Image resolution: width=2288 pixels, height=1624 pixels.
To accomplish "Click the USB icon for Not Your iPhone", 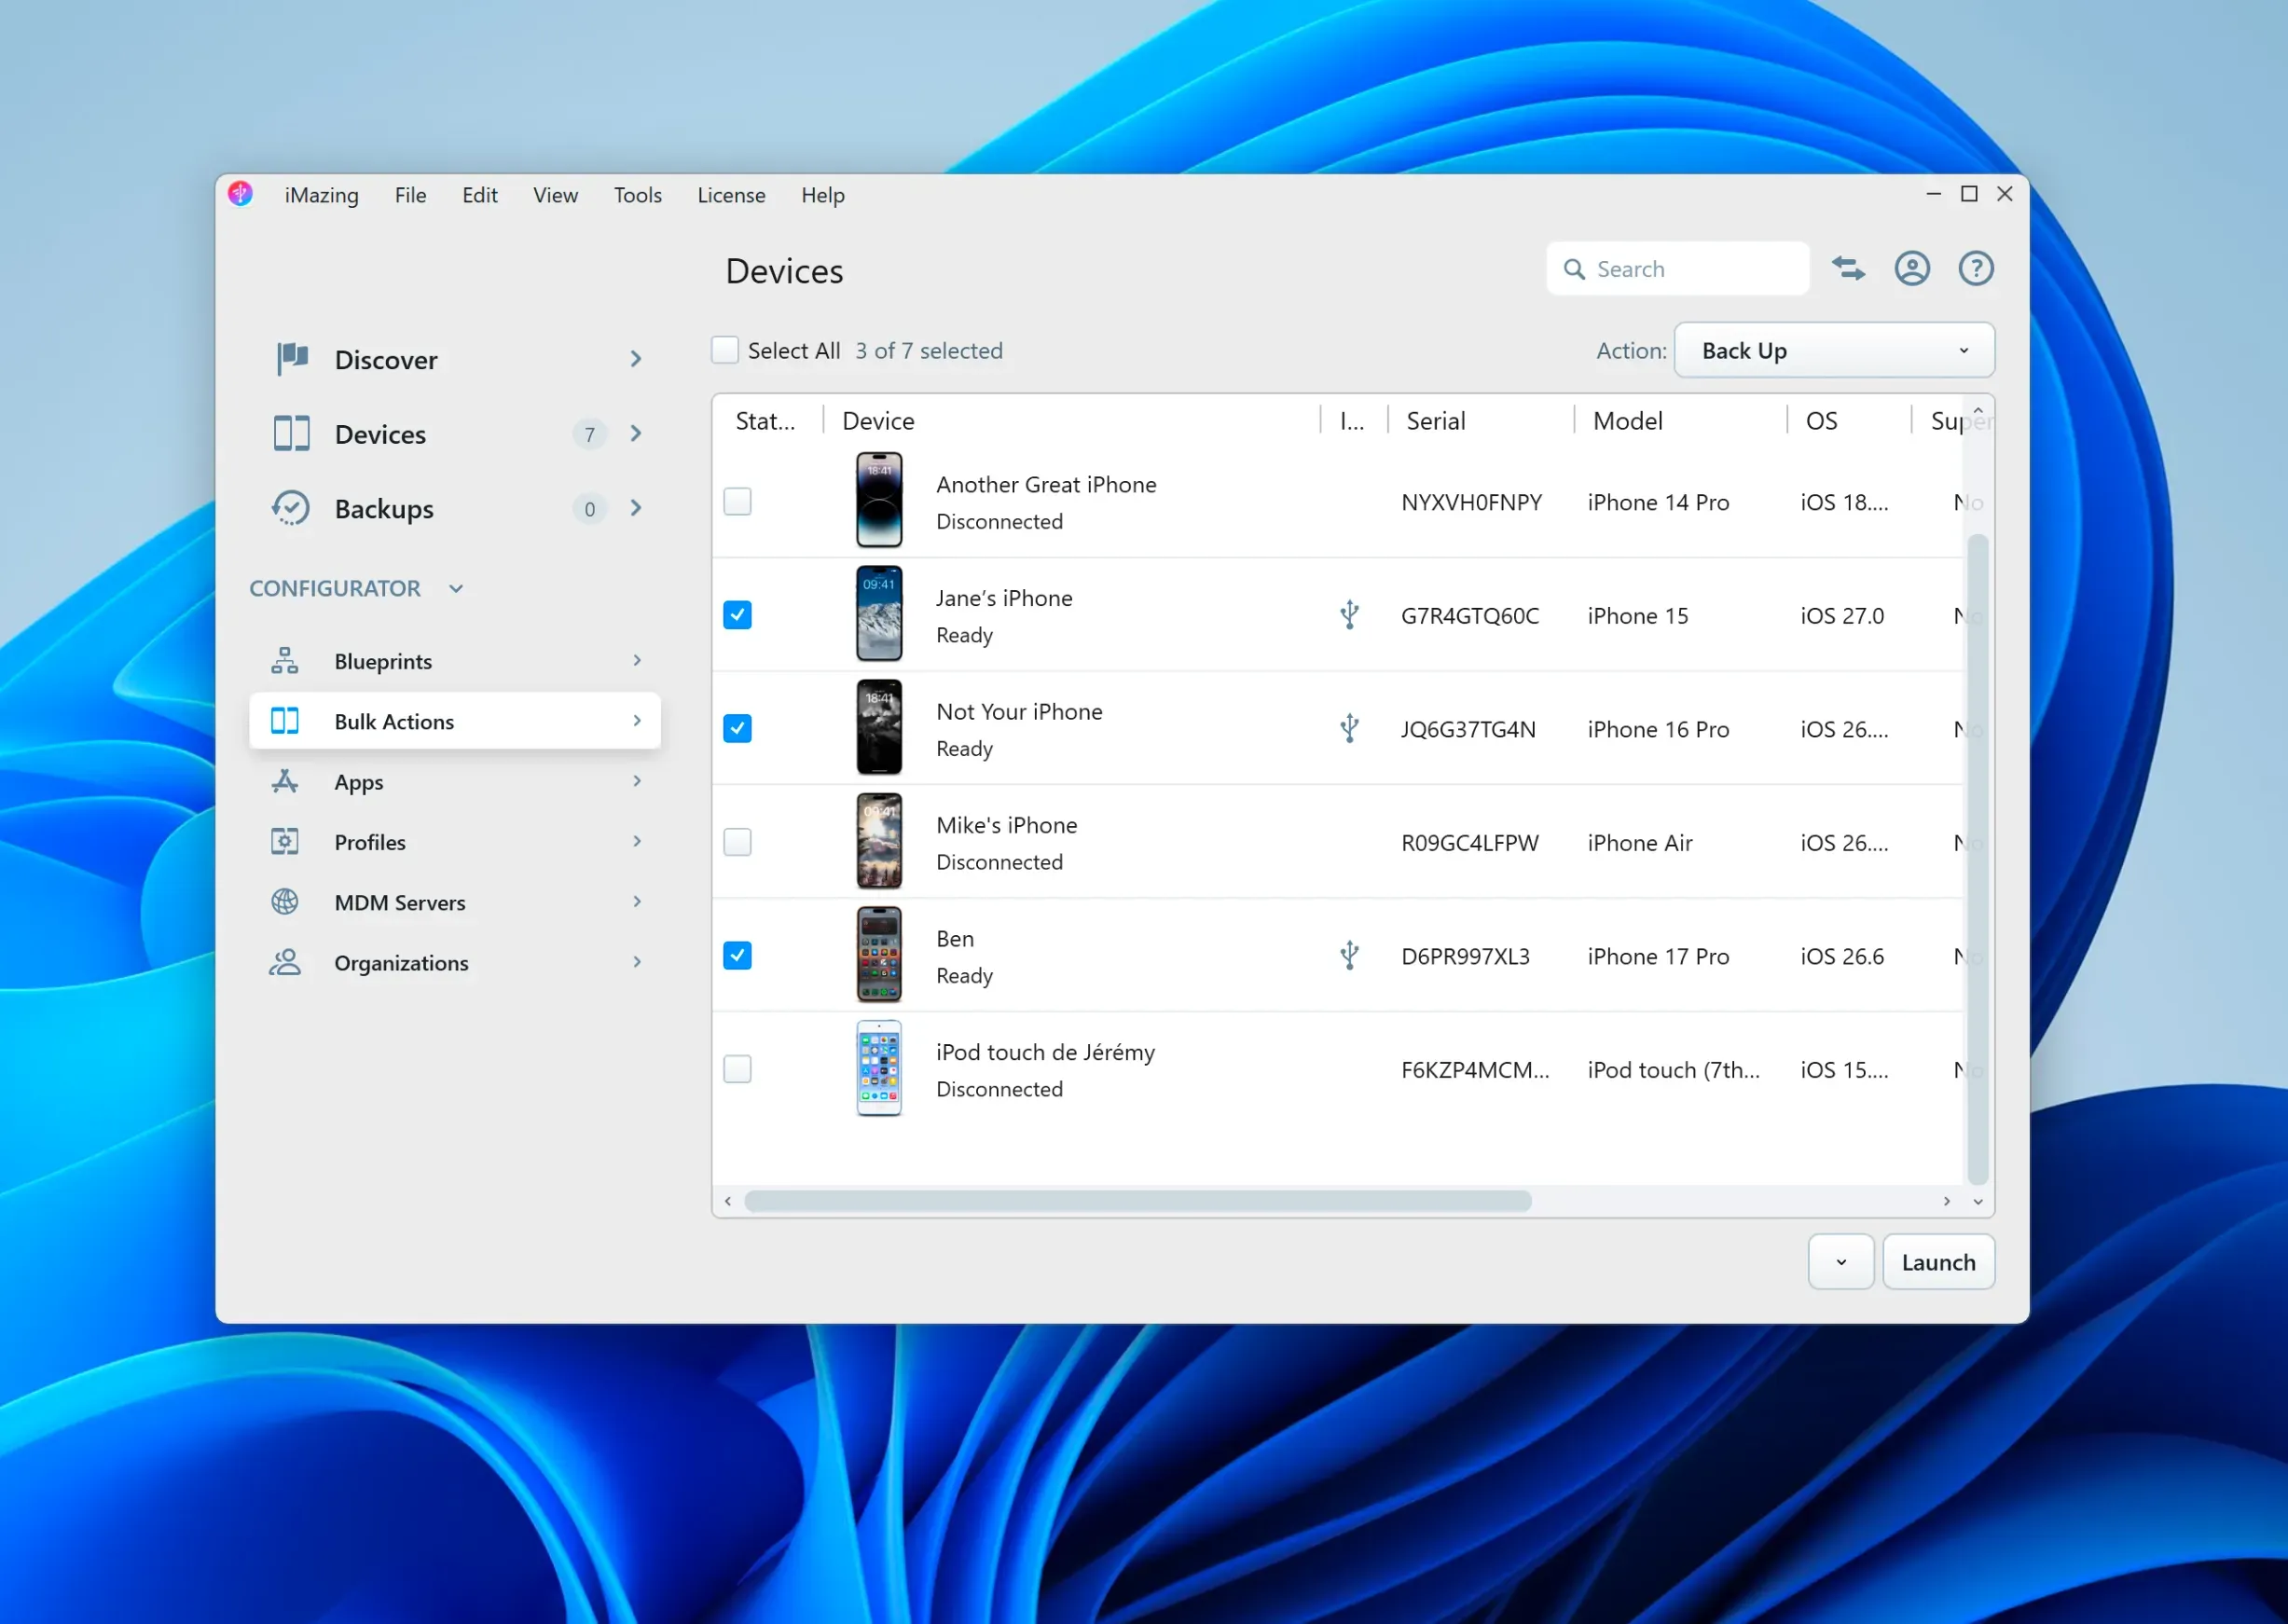I will coord(1349,728).
